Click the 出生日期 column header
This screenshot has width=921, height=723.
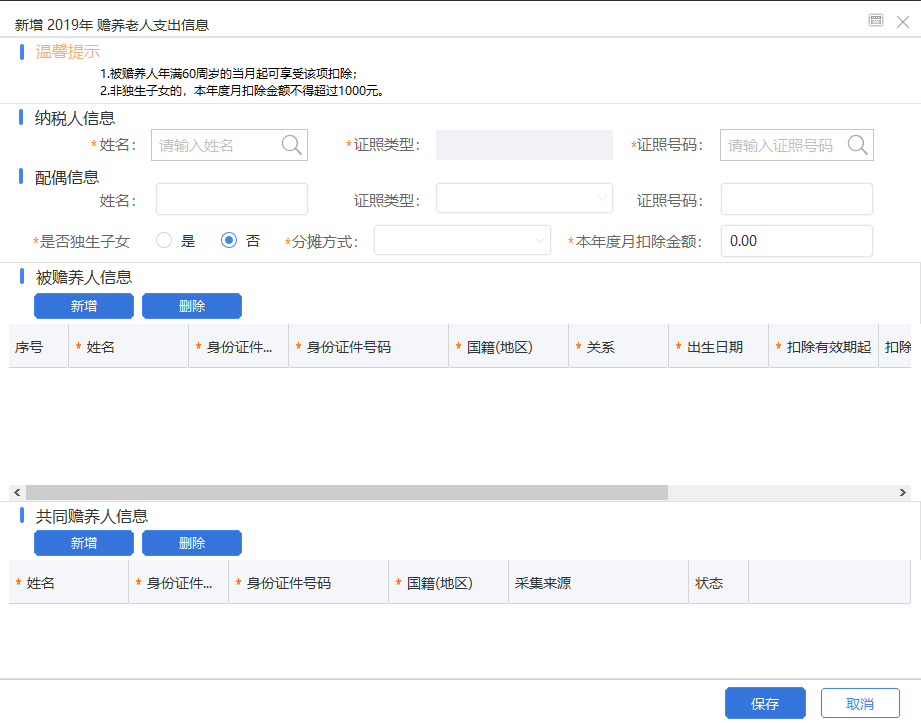click(x=718, y=347)
